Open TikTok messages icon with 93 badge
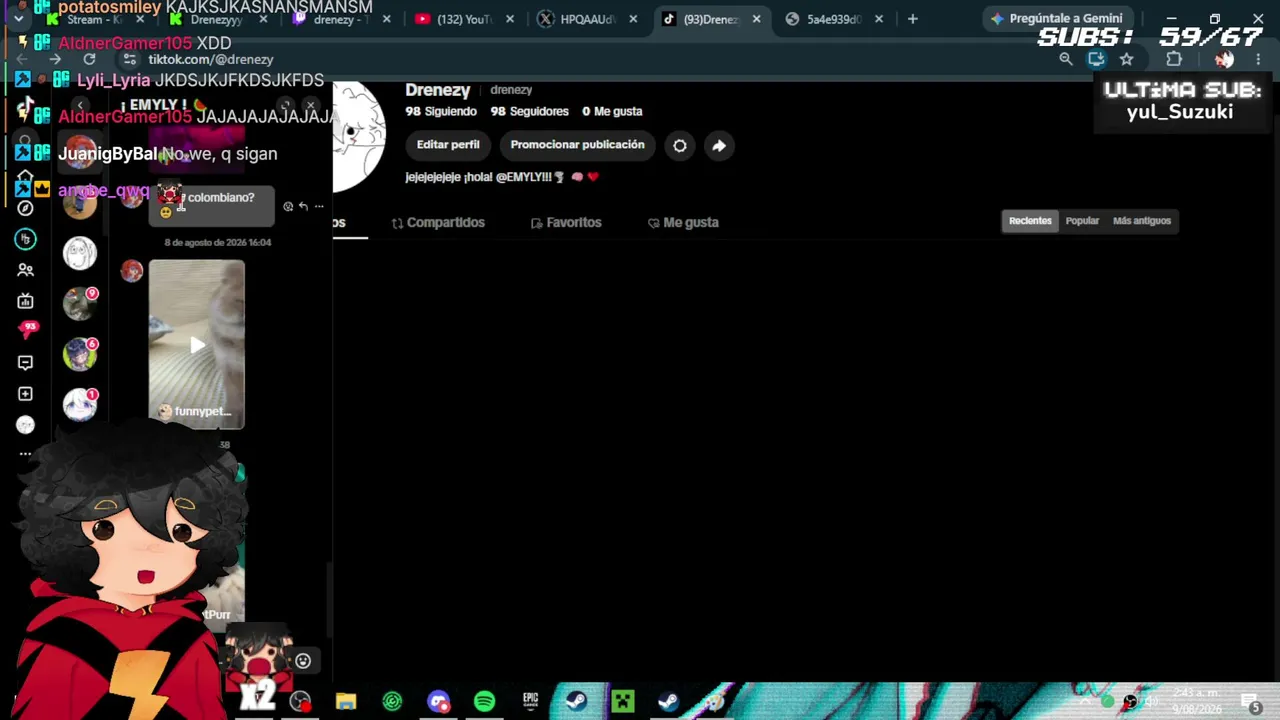Viewport: 1280px width, 720px height. pyautogui.click(x=28, y=330)
